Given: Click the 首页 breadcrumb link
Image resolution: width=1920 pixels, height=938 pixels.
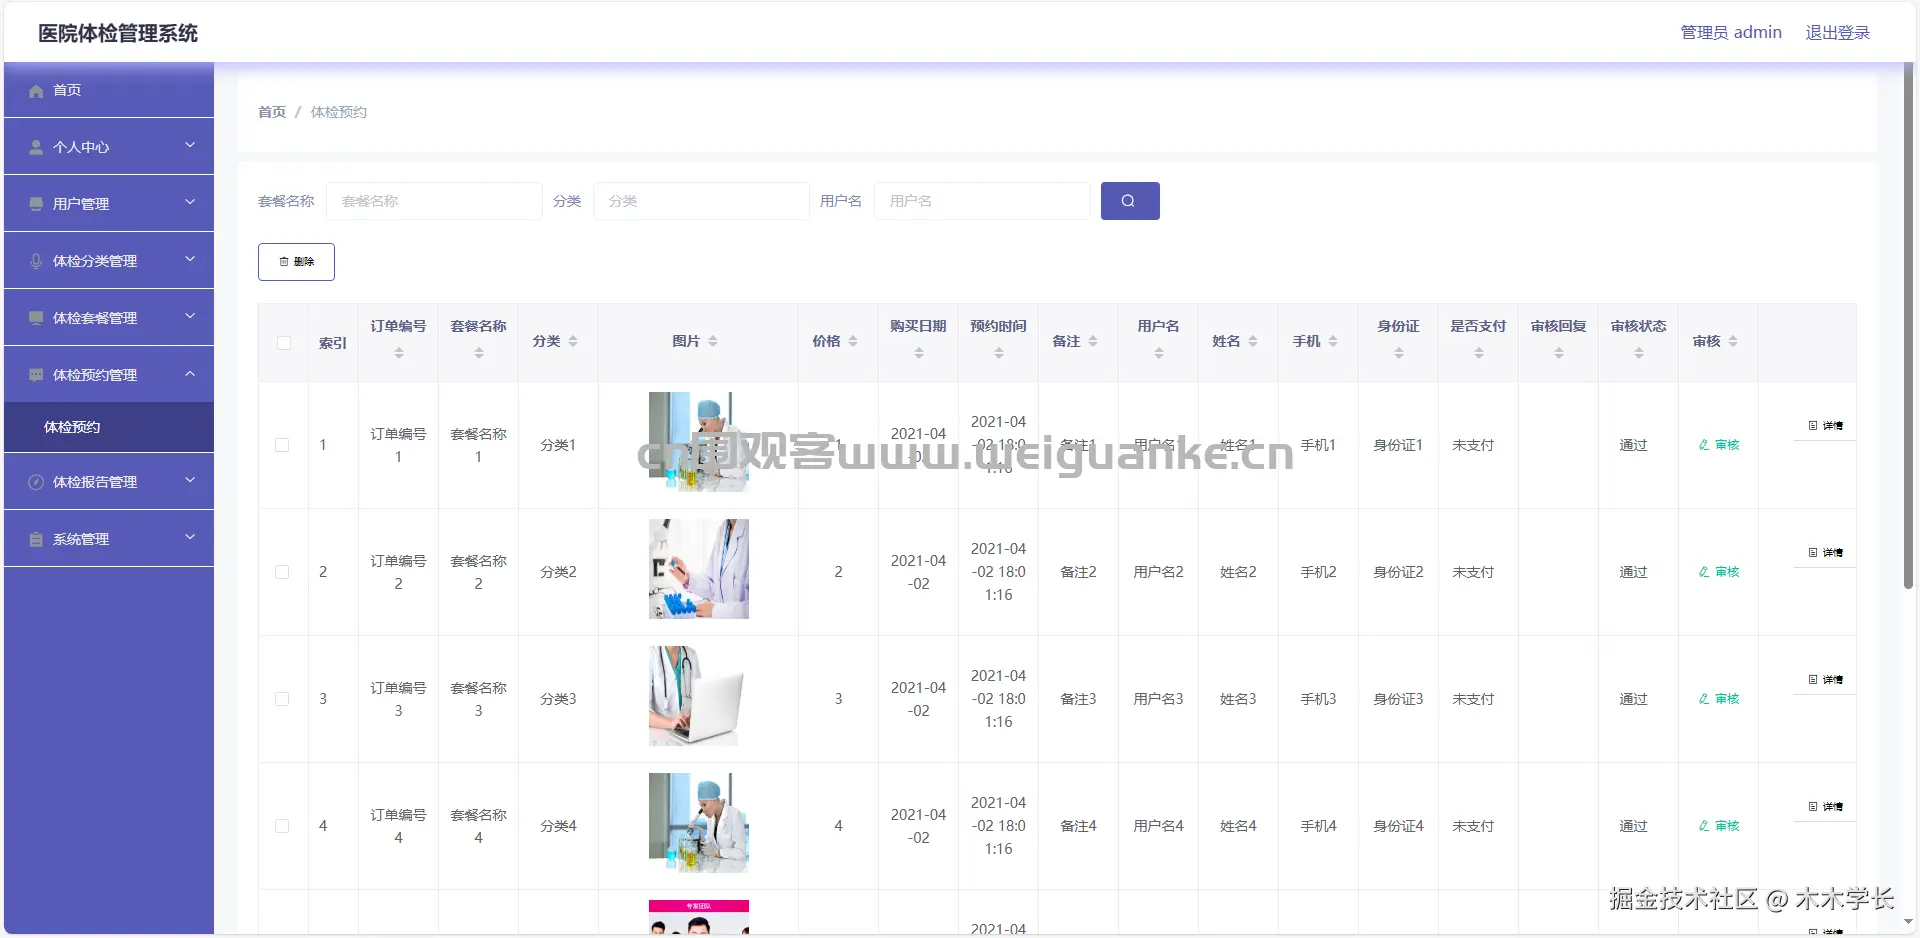Looking at the screenshot, I should 272,112.
